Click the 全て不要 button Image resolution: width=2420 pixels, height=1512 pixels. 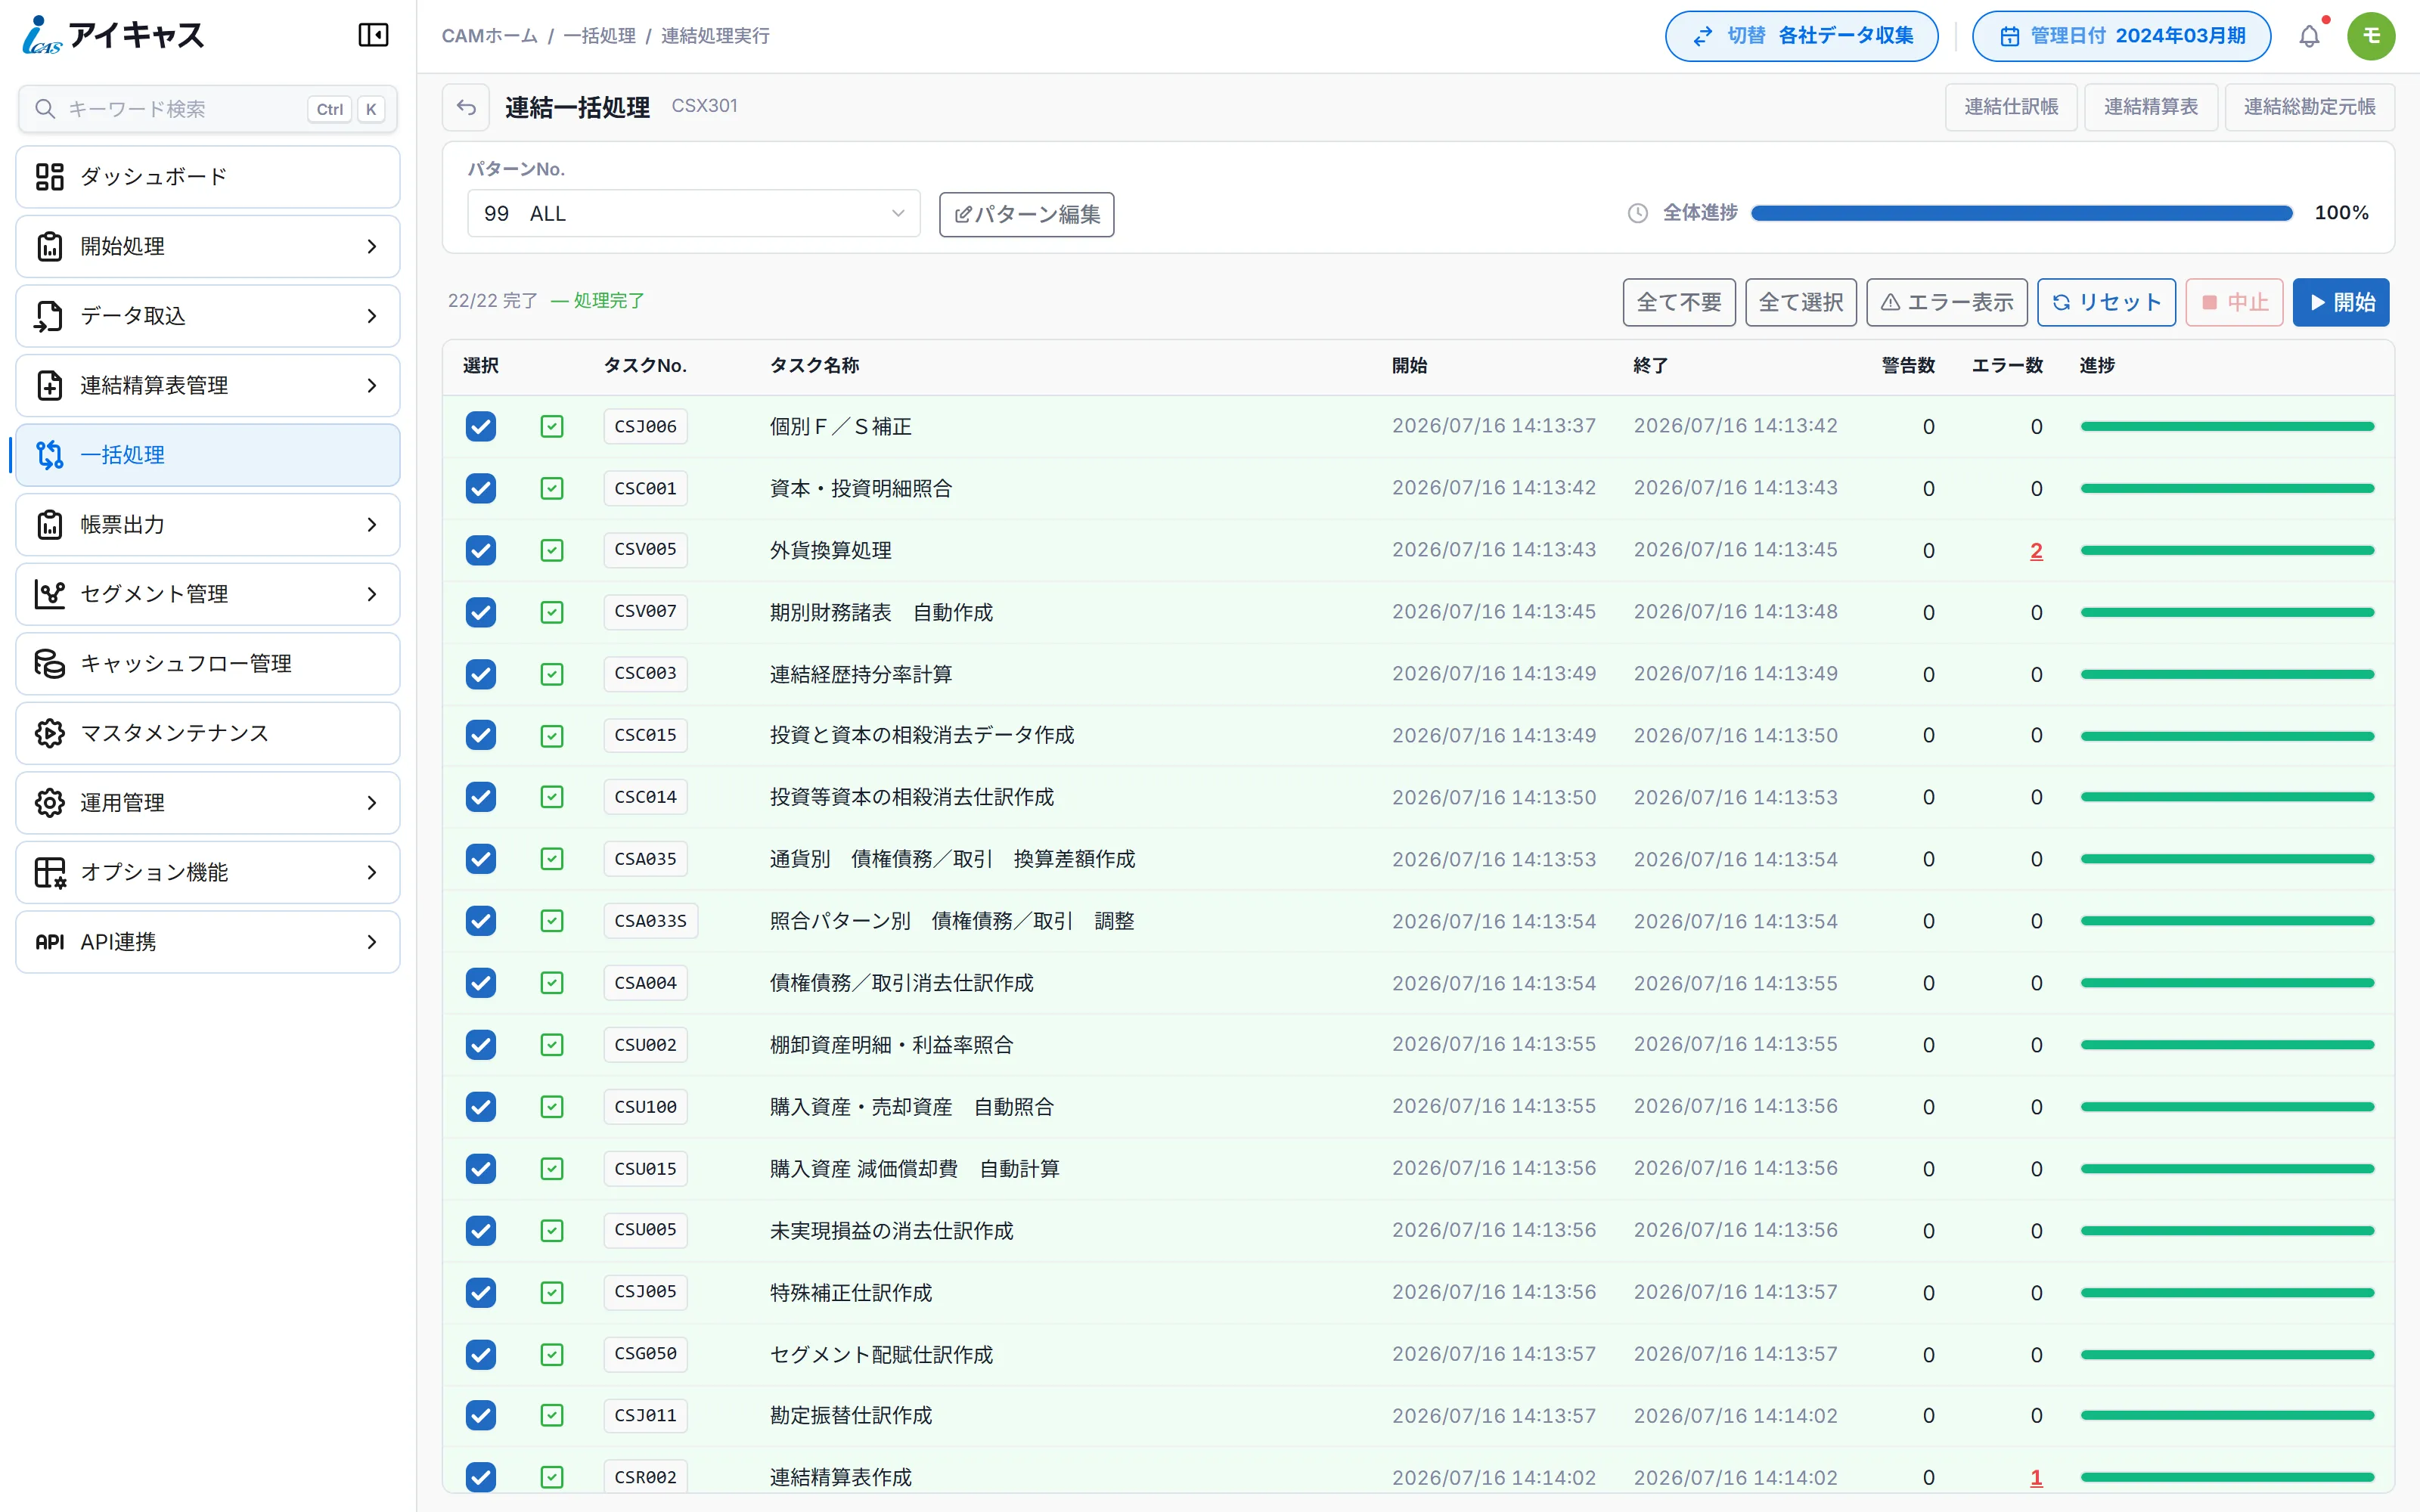coord(1678,303)
